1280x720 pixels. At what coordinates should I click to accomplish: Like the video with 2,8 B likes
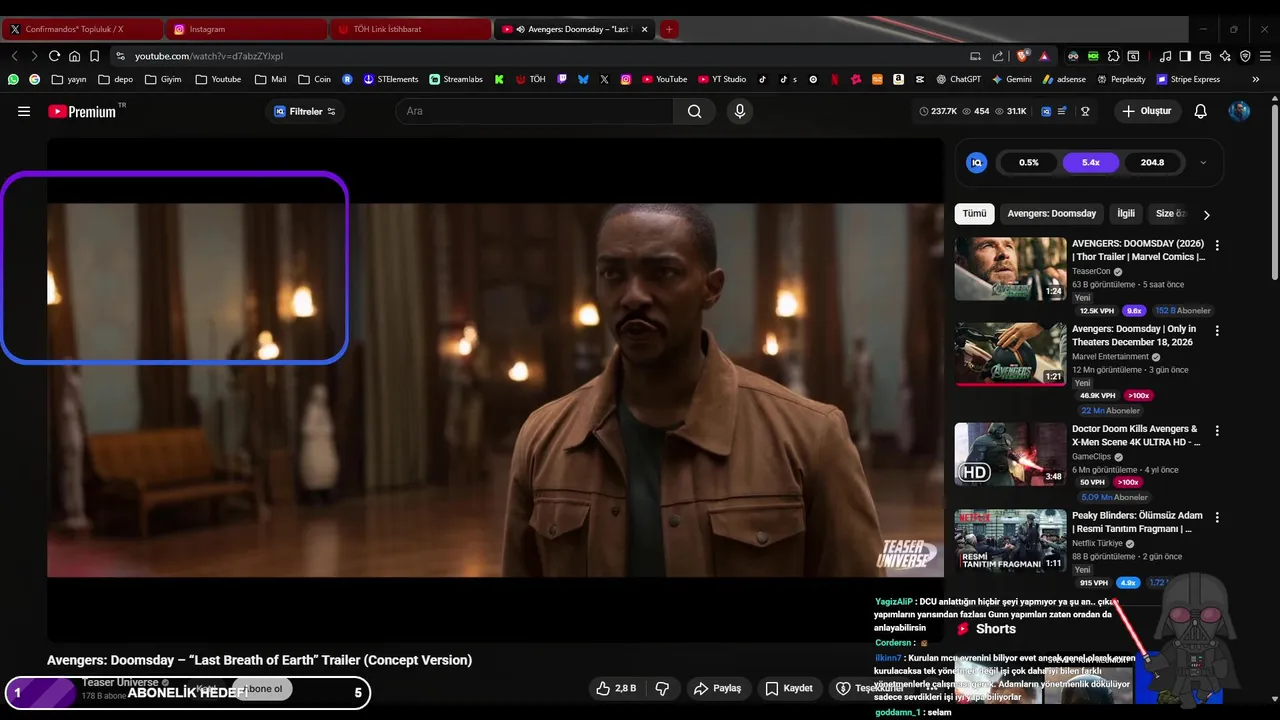tap(616, 688)
